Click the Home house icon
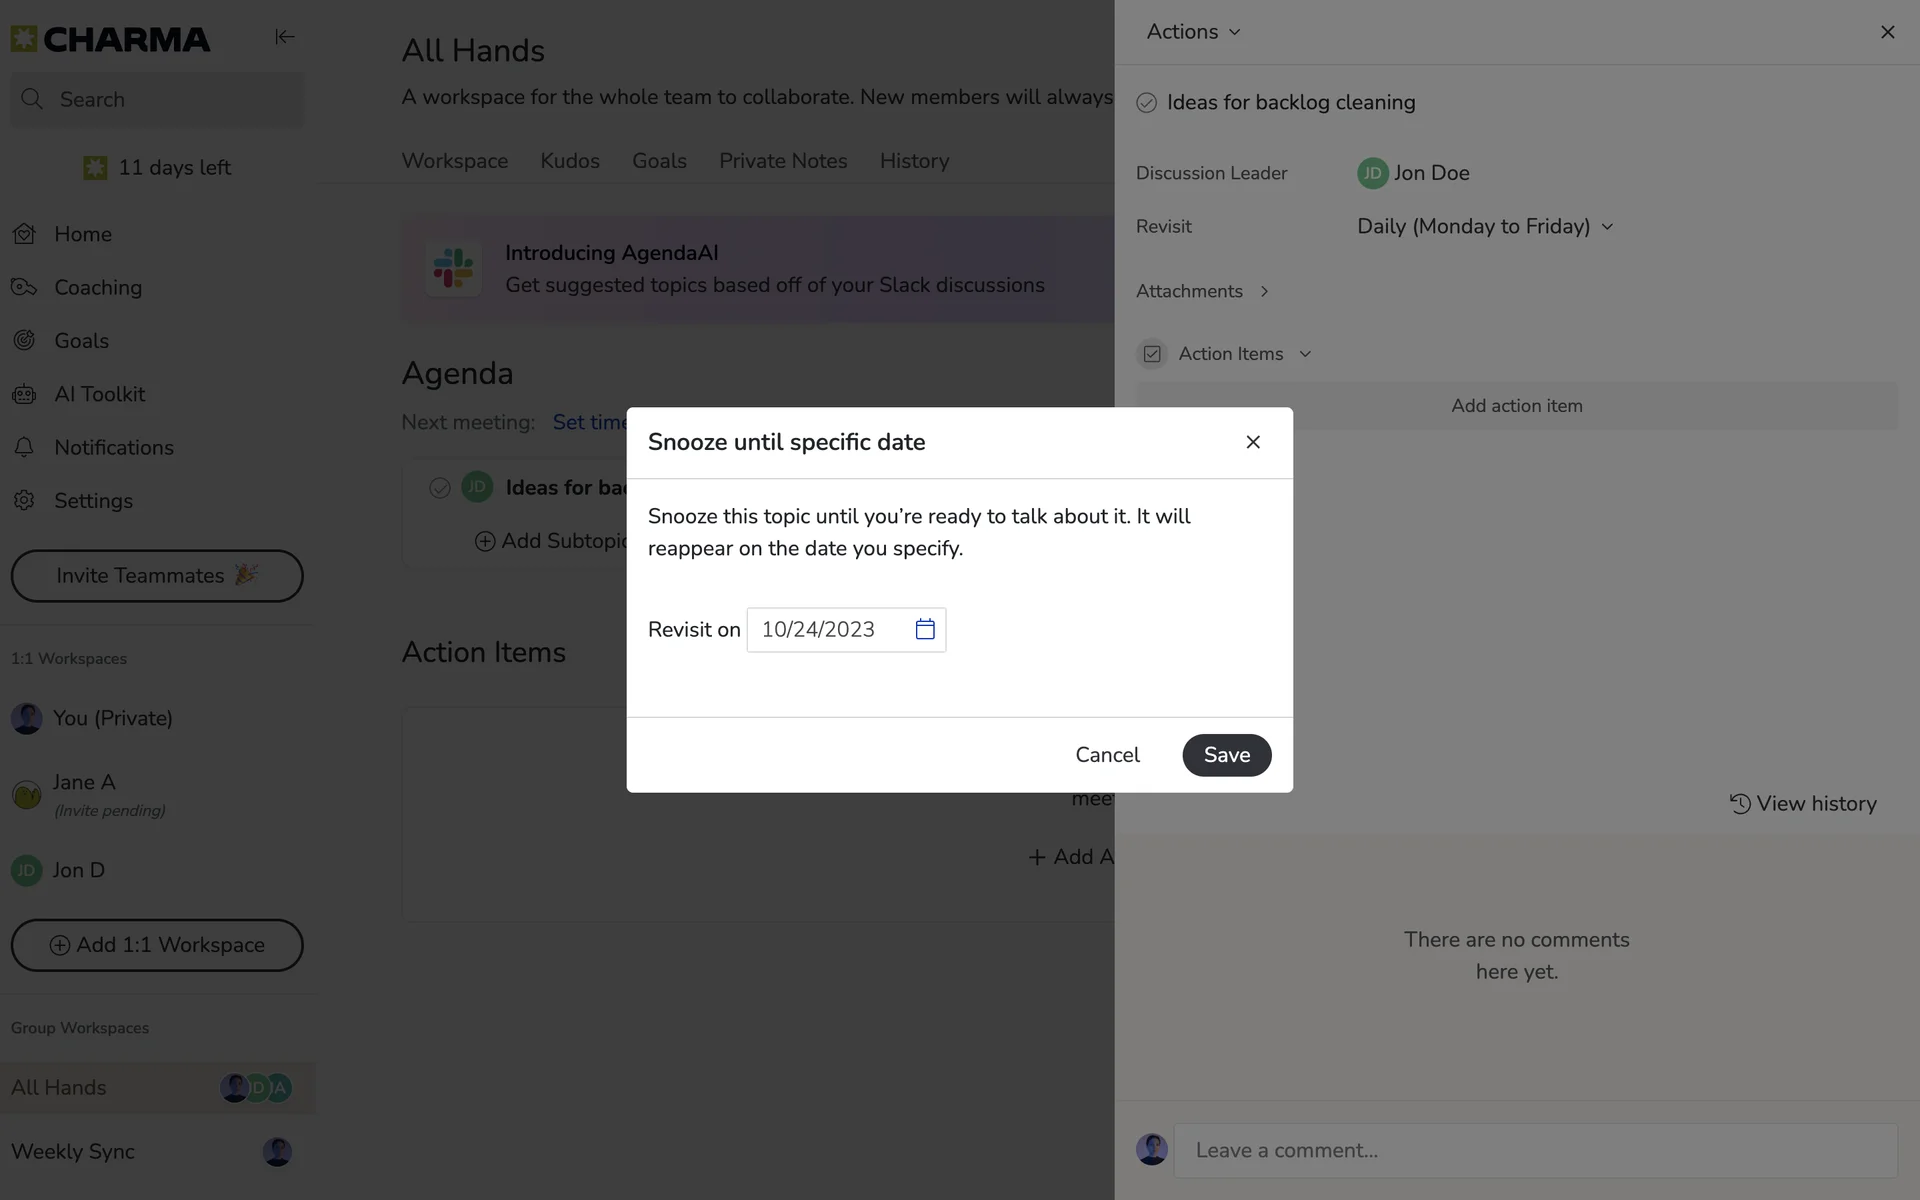 (x=24, y=234)
